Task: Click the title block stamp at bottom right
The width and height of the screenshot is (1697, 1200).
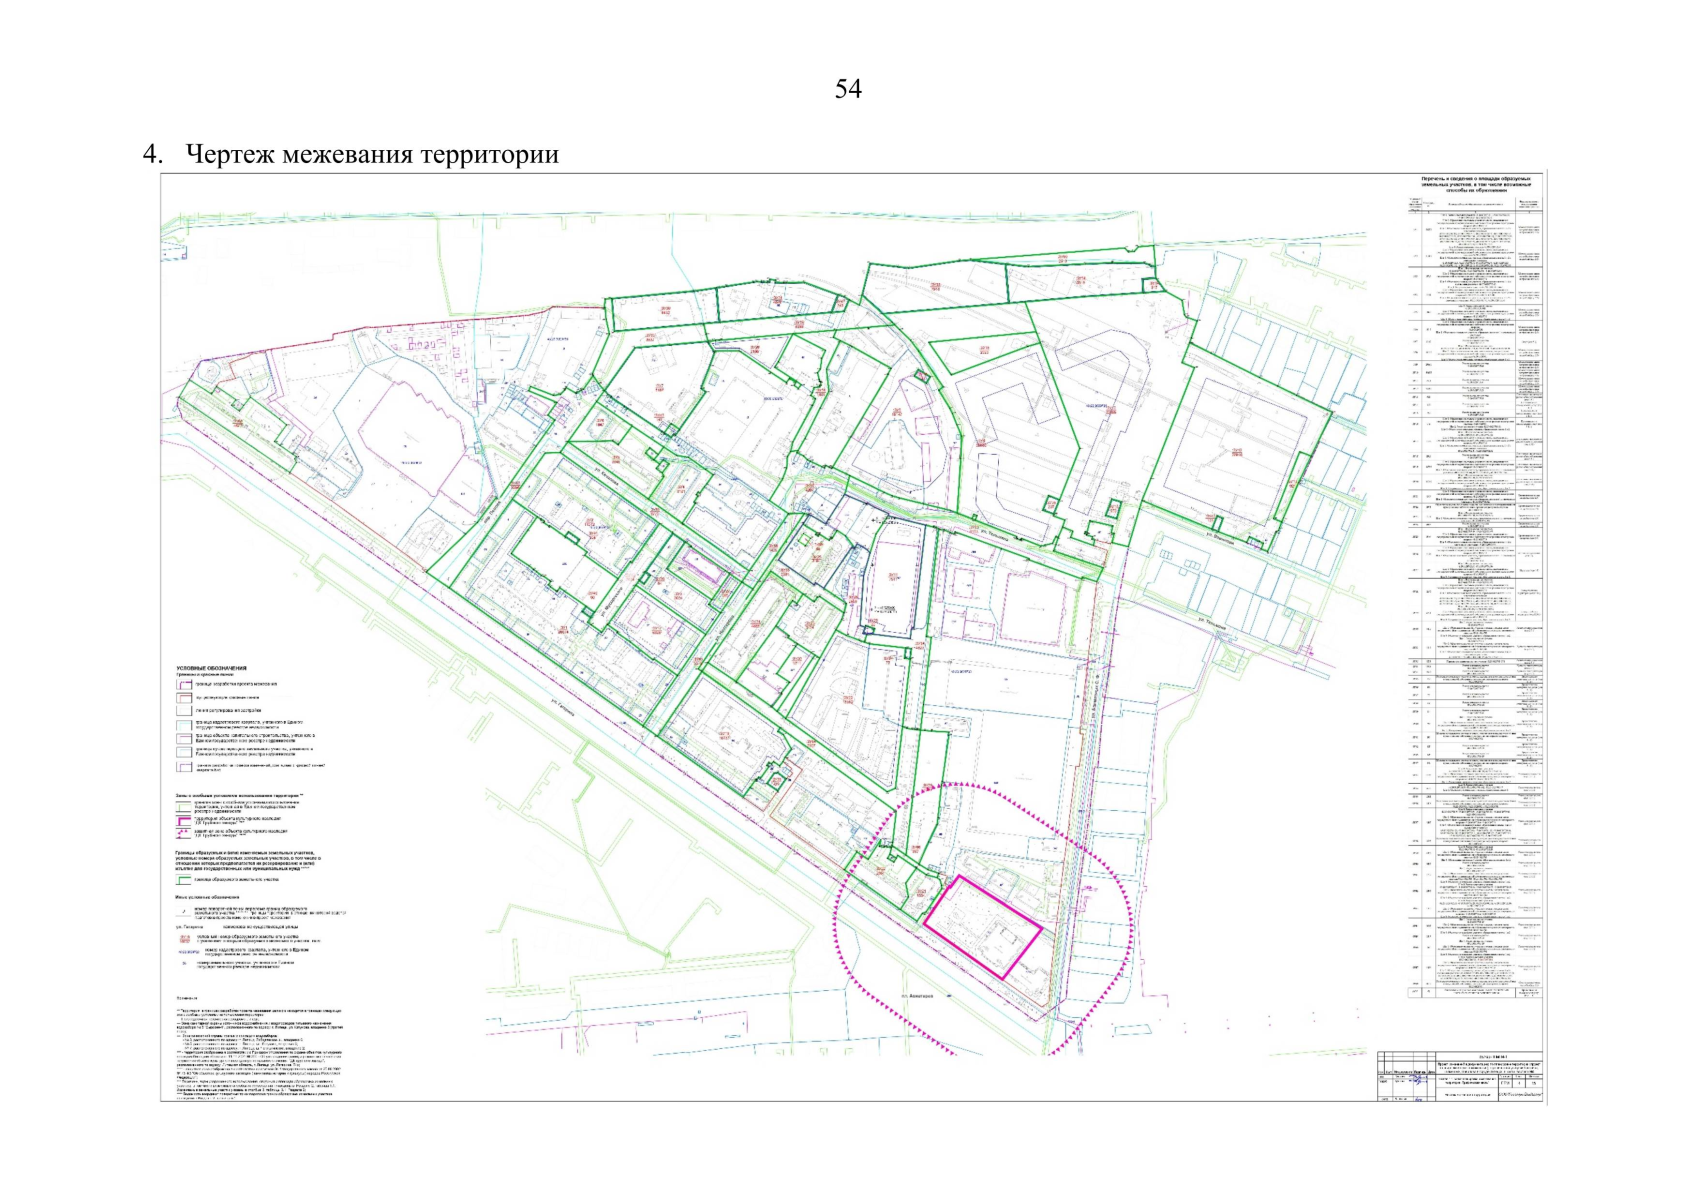Action: coord(1460,1076)
